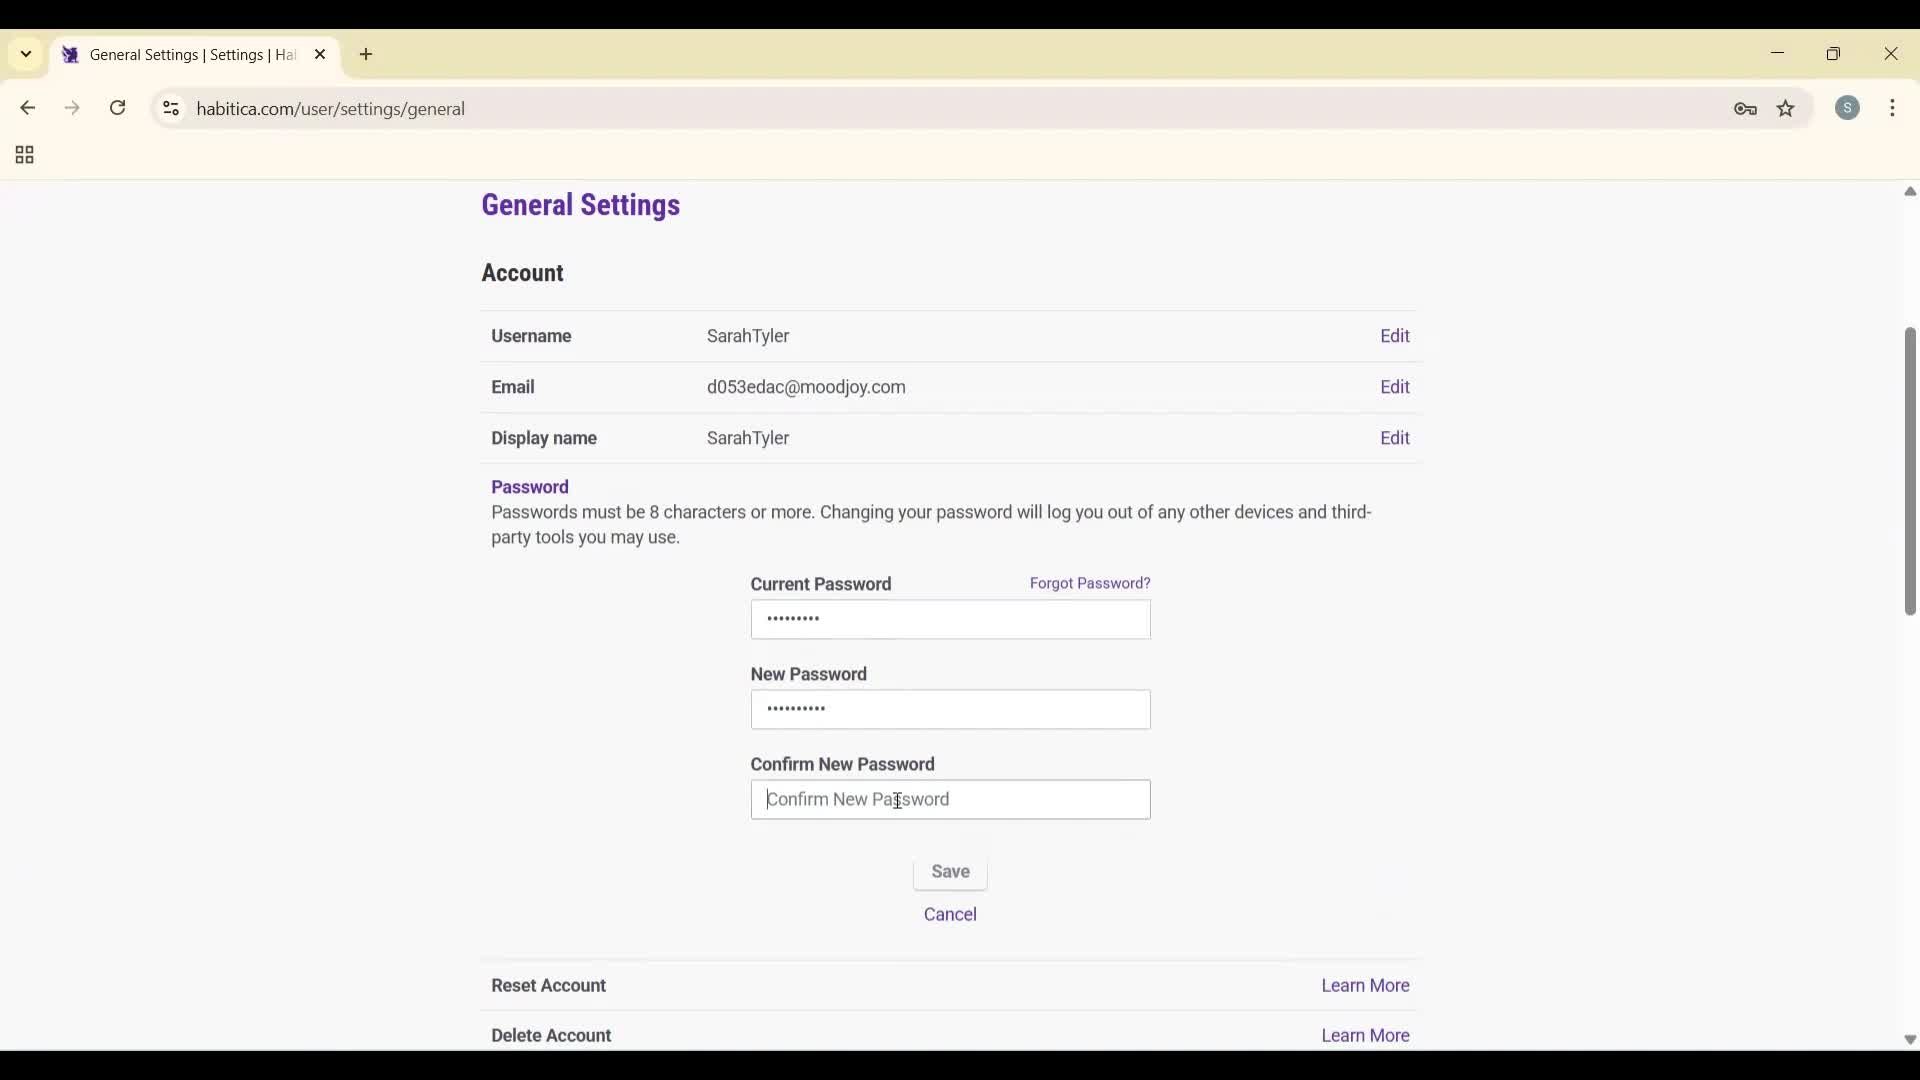Image resolution: width=1920 pixels, height=1080 pixels.
Task: Edit the Username SarahTyler
Action: (x=1395, y=336)
